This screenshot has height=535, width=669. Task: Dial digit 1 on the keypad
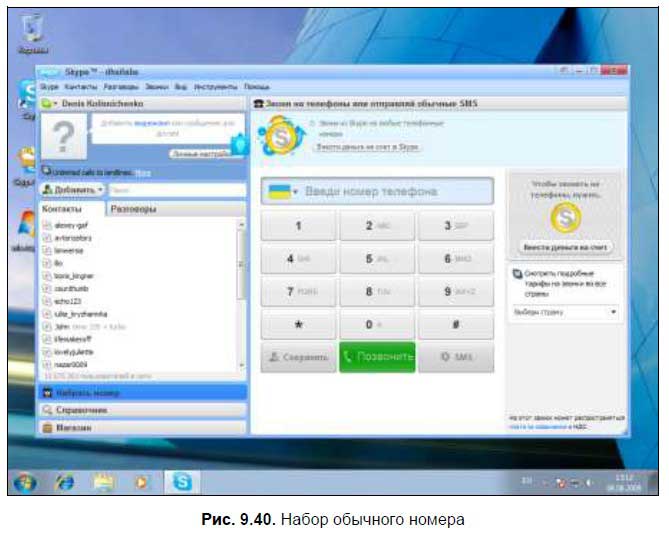(x=298, y=226)
